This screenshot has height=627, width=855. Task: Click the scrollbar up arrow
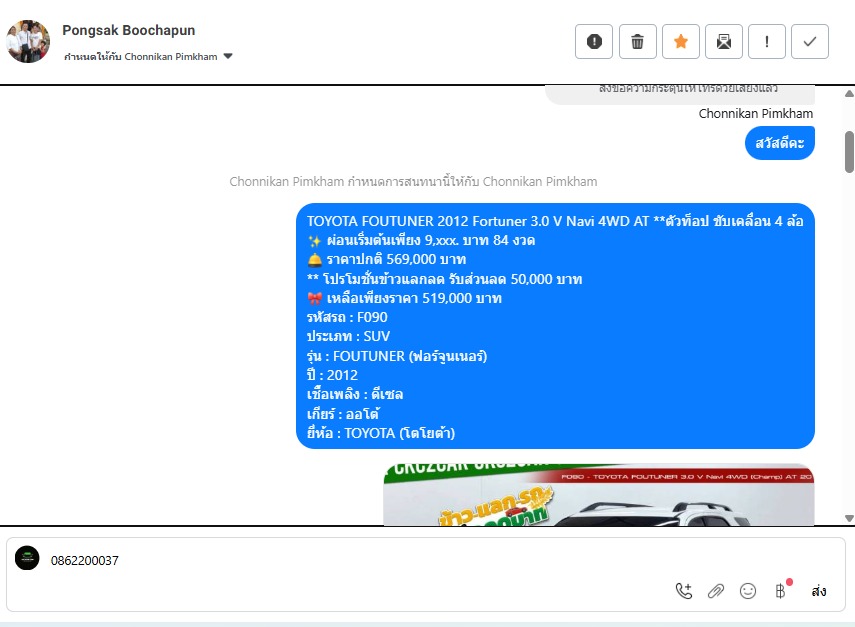click(x=849, y=94)
